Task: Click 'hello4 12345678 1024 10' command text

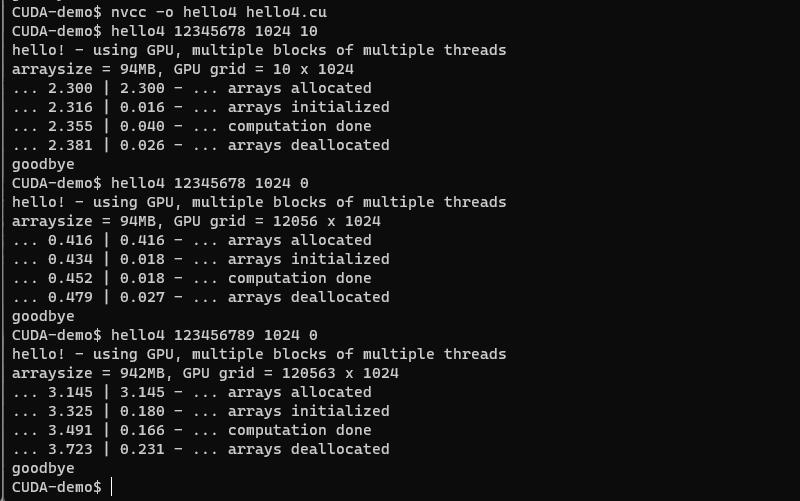Action: (x=214, y=31)
